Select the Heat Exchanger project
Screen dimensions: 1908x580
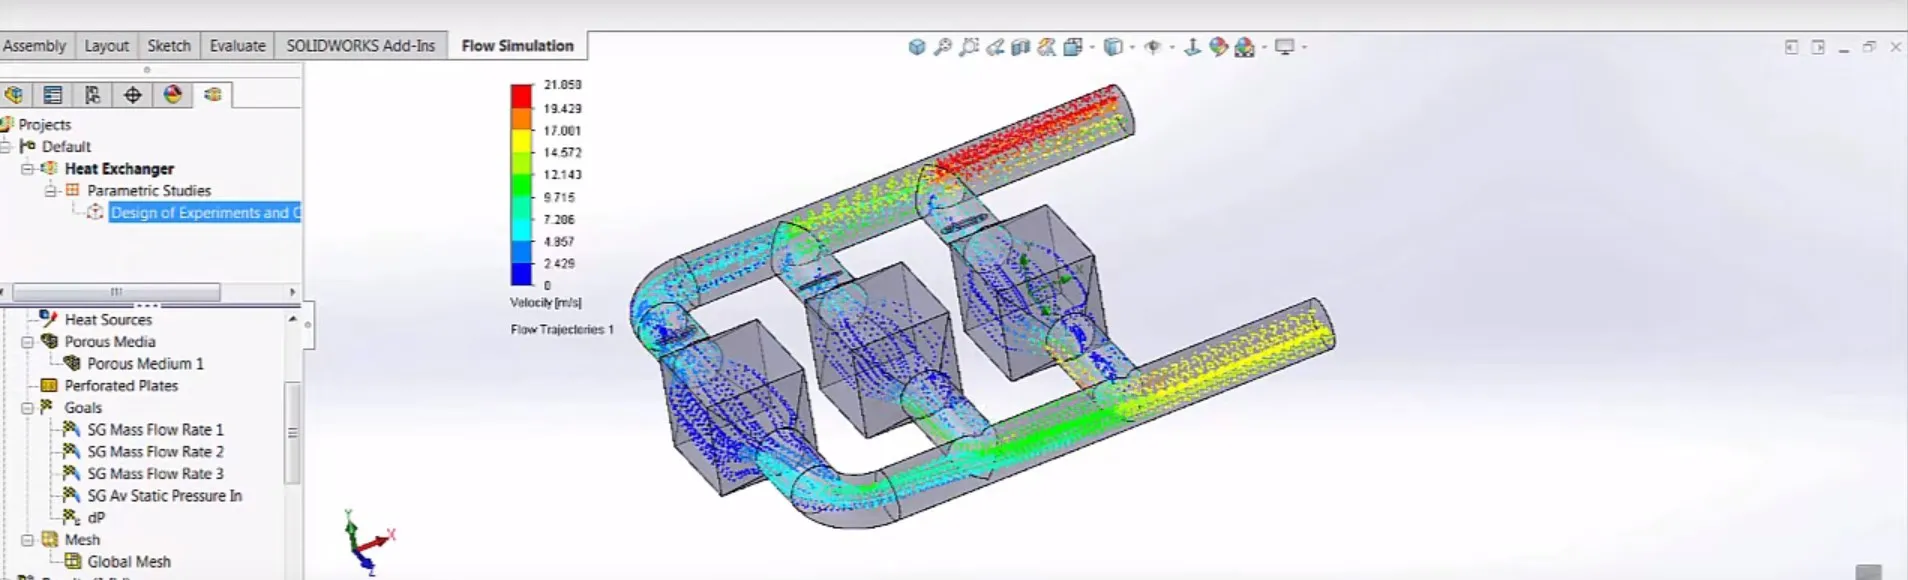pyautogui.click(x=119, y=169)
